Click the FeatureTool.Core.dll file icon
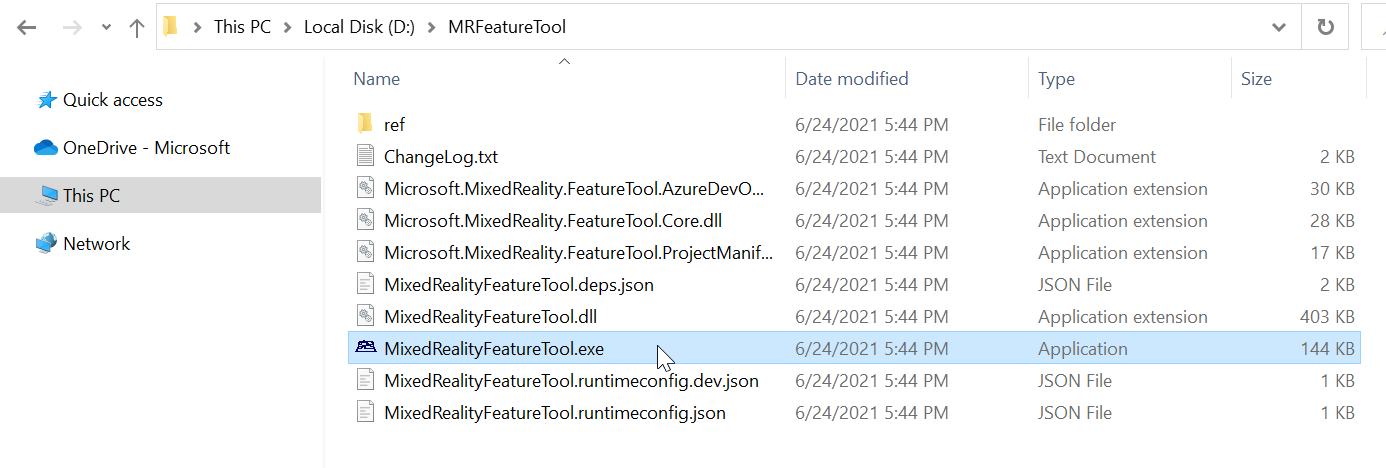 pos(365,221)
